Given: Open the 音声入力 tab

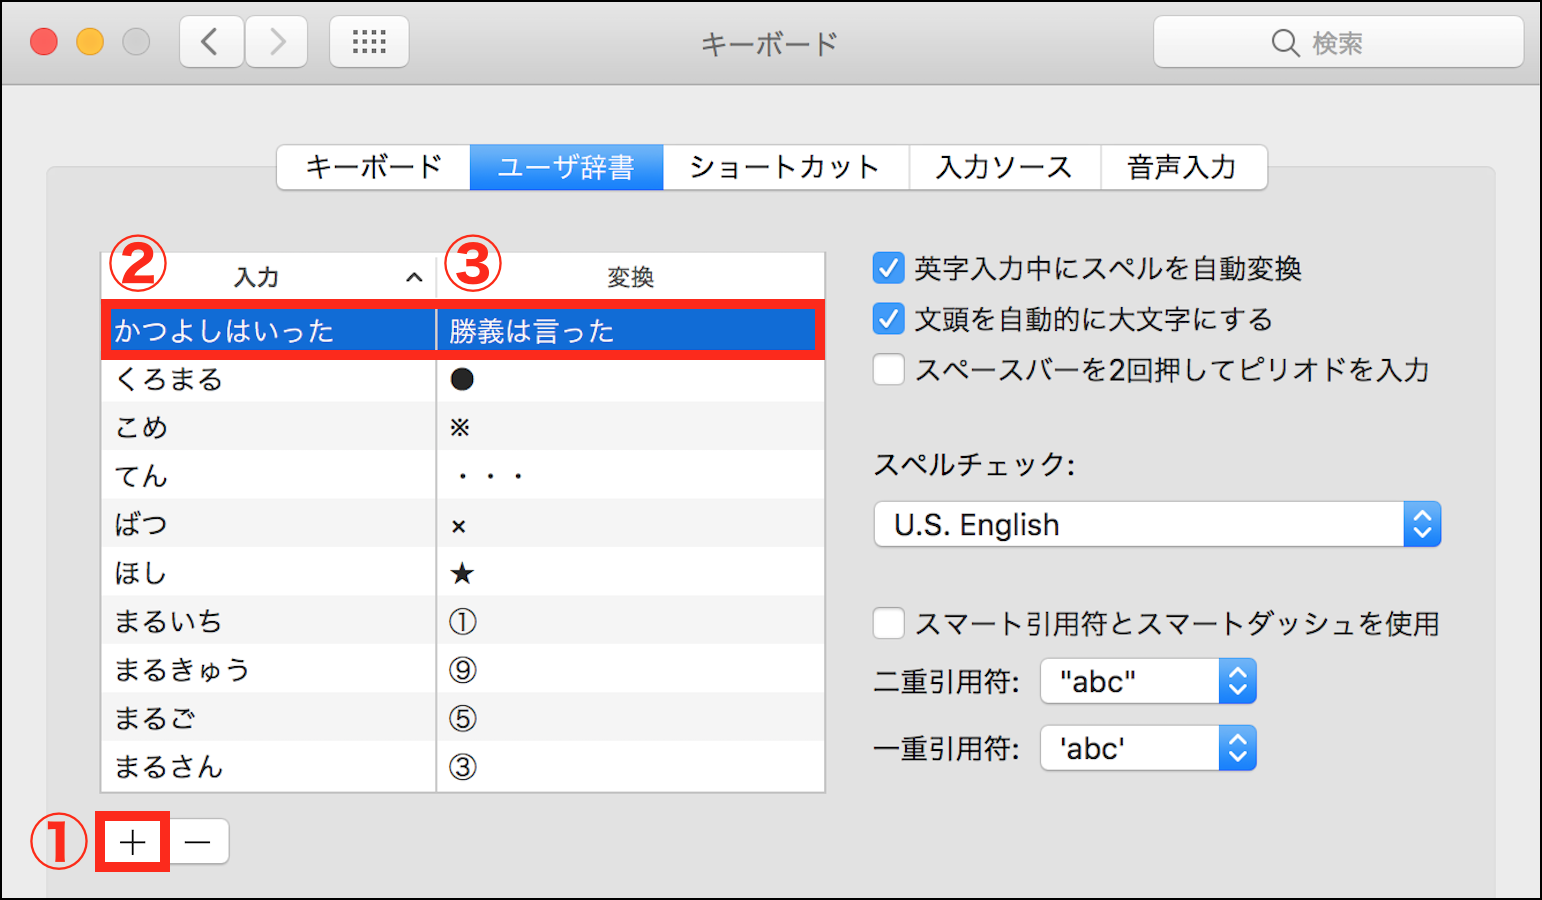Looking at the screenshot, I should [1182, 167].
